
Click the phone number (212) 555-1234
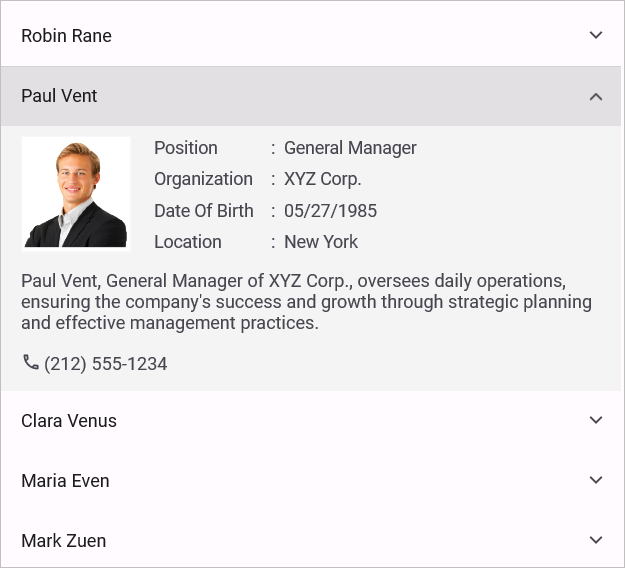pos(106,364)
